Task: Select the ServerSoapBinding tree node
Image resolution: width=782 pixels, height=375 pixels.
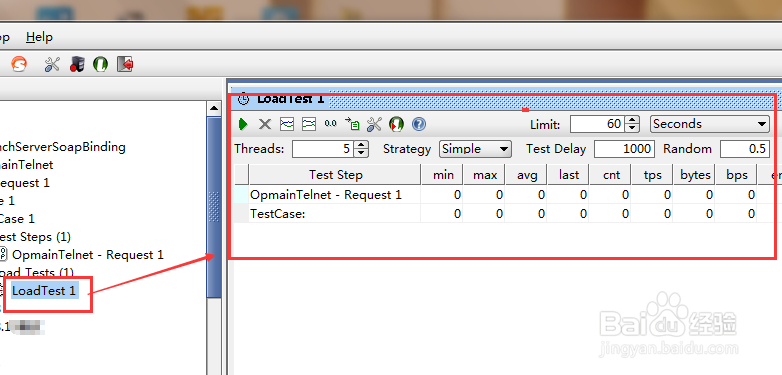Action: coord(63,147)
